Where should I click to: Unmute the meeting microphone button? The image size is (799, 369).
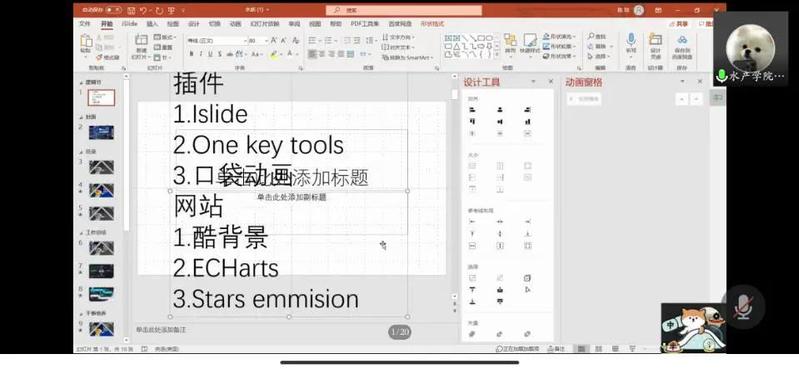743,307
